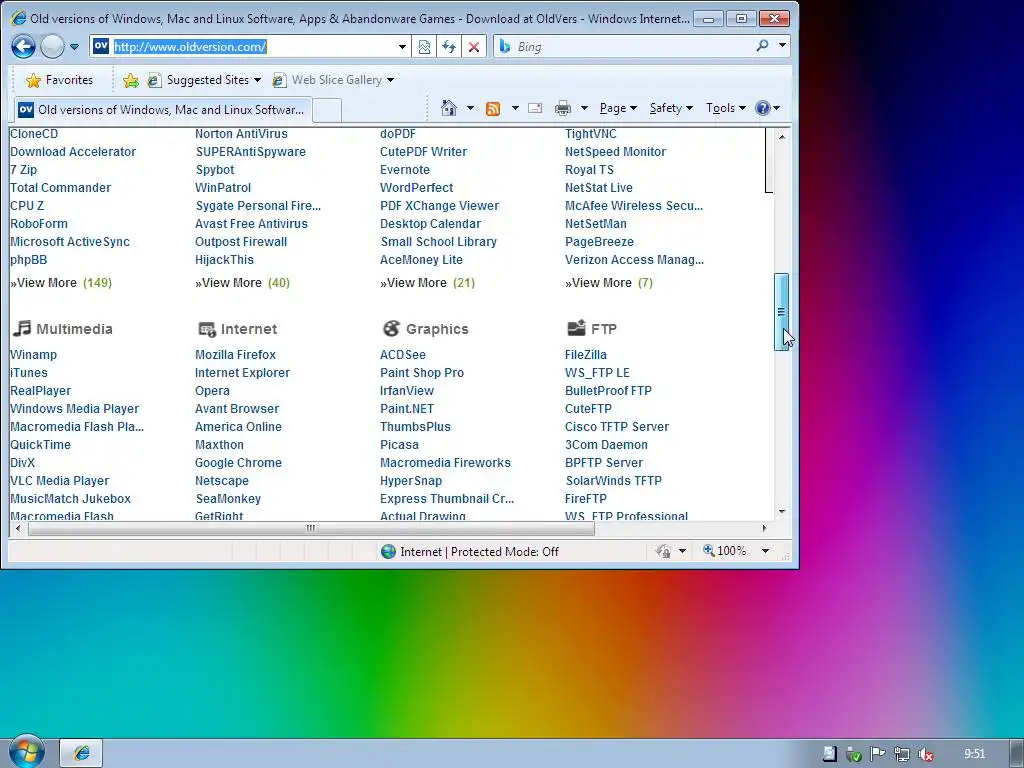Click the Compatibility View icon
This screenshot has height=768, width=1024.
tap(424, 47)
